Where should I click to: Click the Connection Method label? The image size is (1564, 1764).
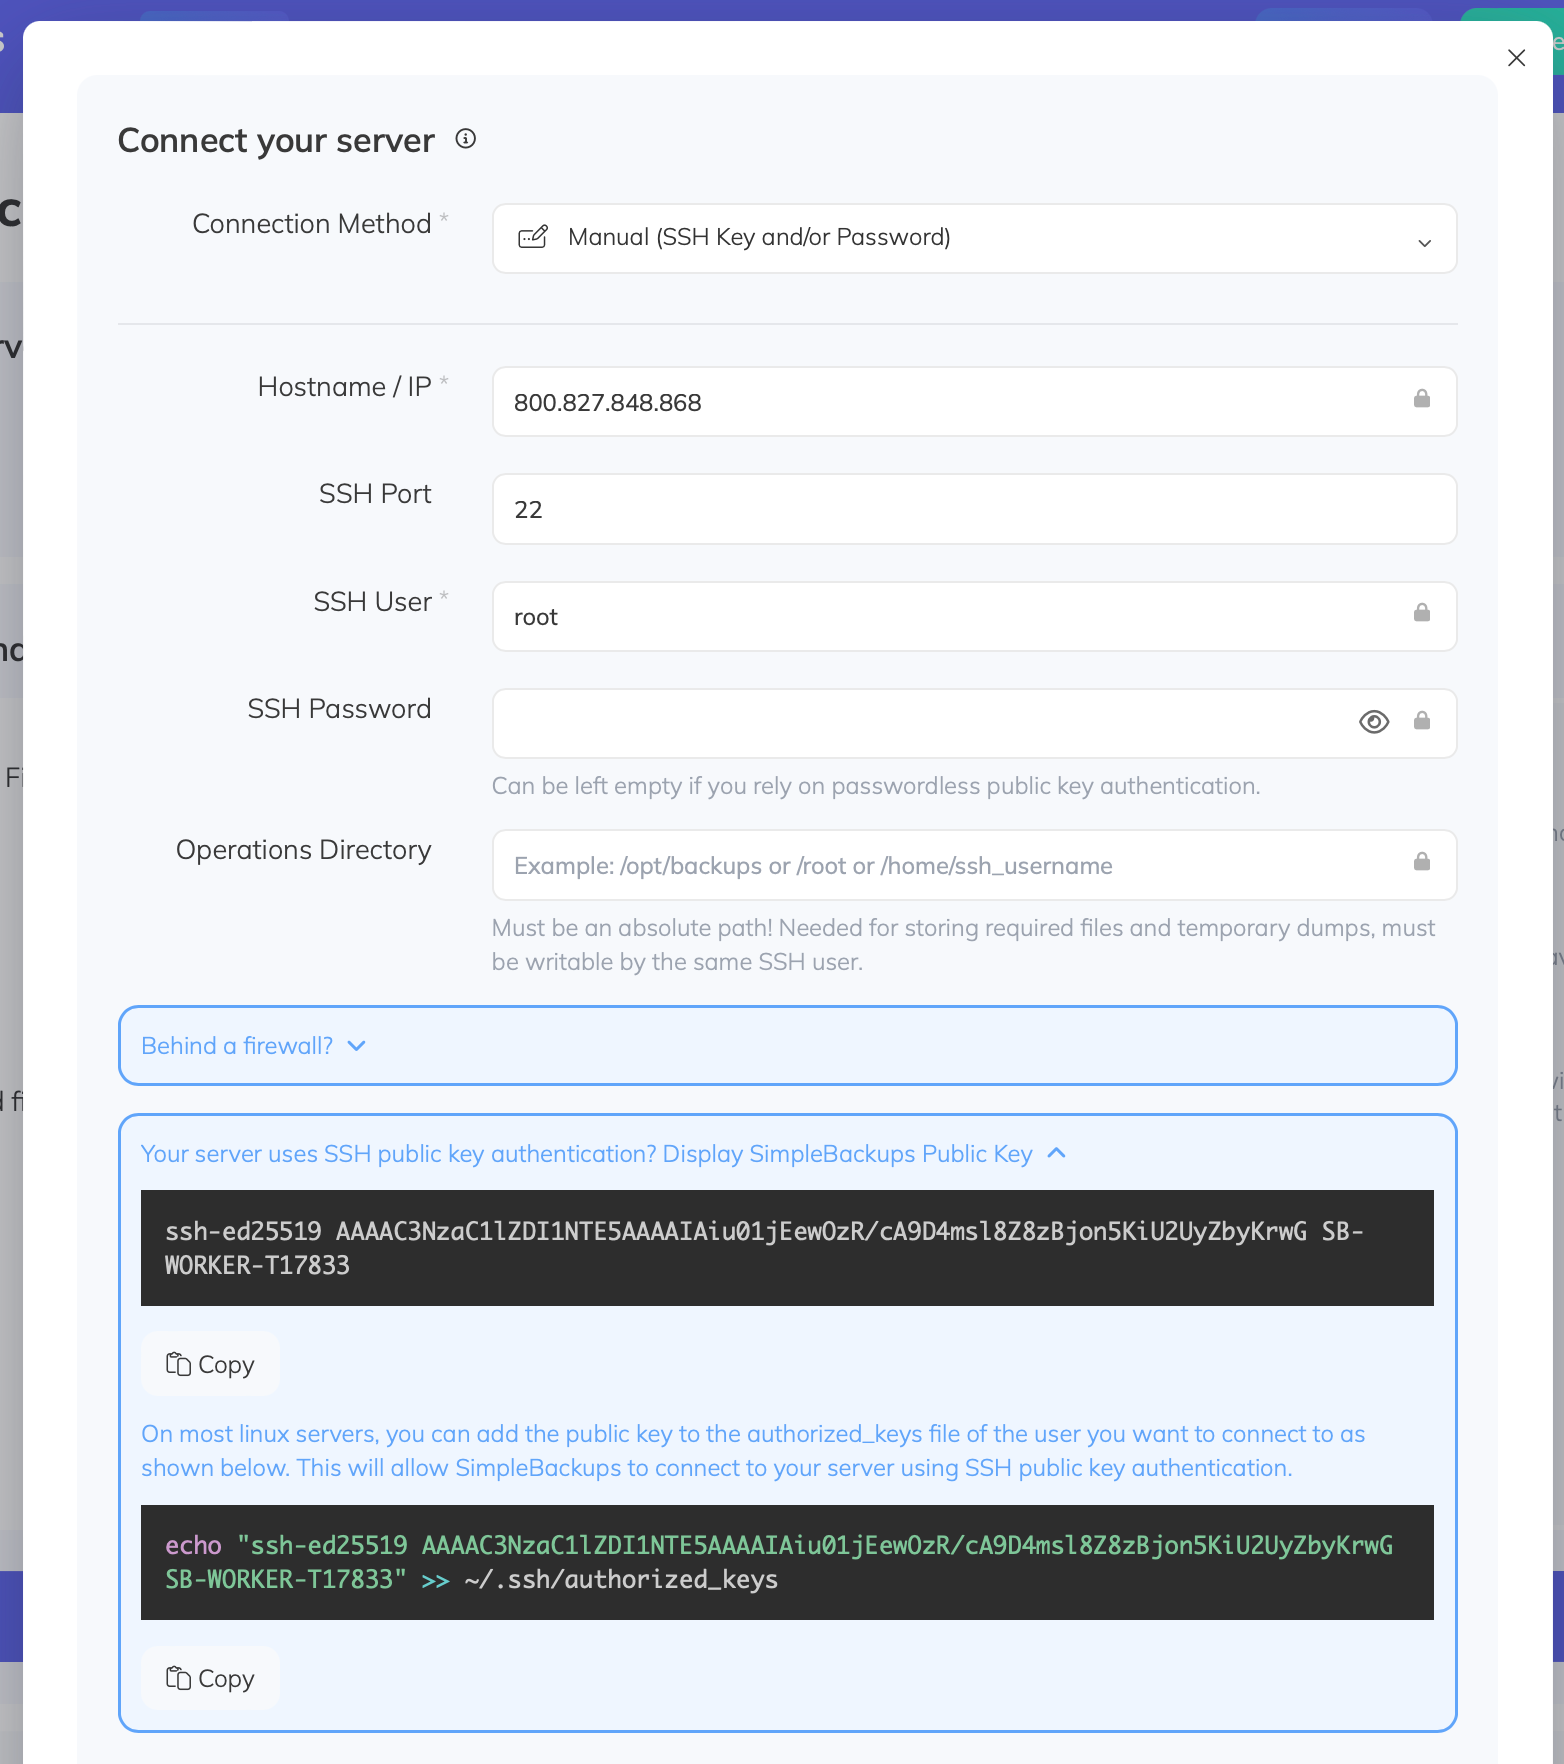pyautogui.click(x=312, y=224)
